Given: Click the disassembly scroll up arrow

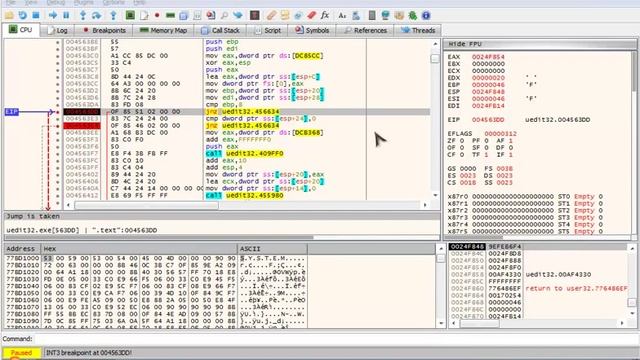Looking at the screenshot, I should pos(435,44).
